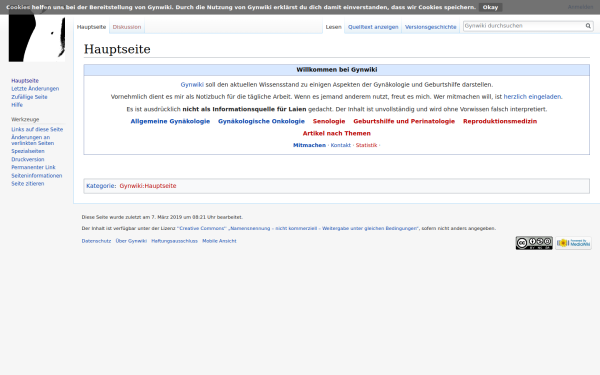Open the Powered by MediaWiki badge

click(x=573, y=243)
